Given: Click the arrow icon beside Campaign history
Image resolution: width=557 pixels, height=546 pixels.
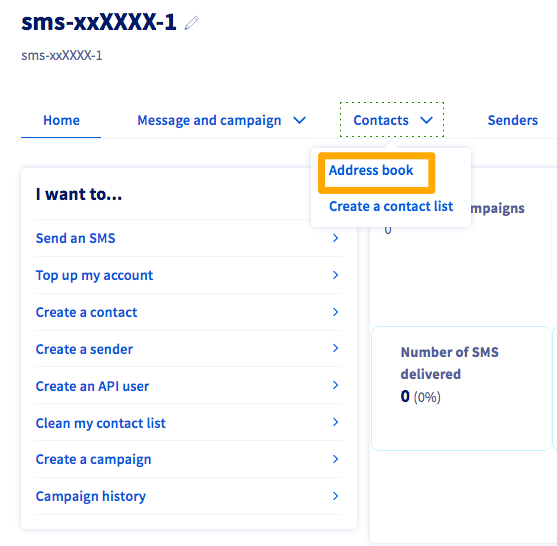Looking at the screenshot, I should (x=335, y=496).
